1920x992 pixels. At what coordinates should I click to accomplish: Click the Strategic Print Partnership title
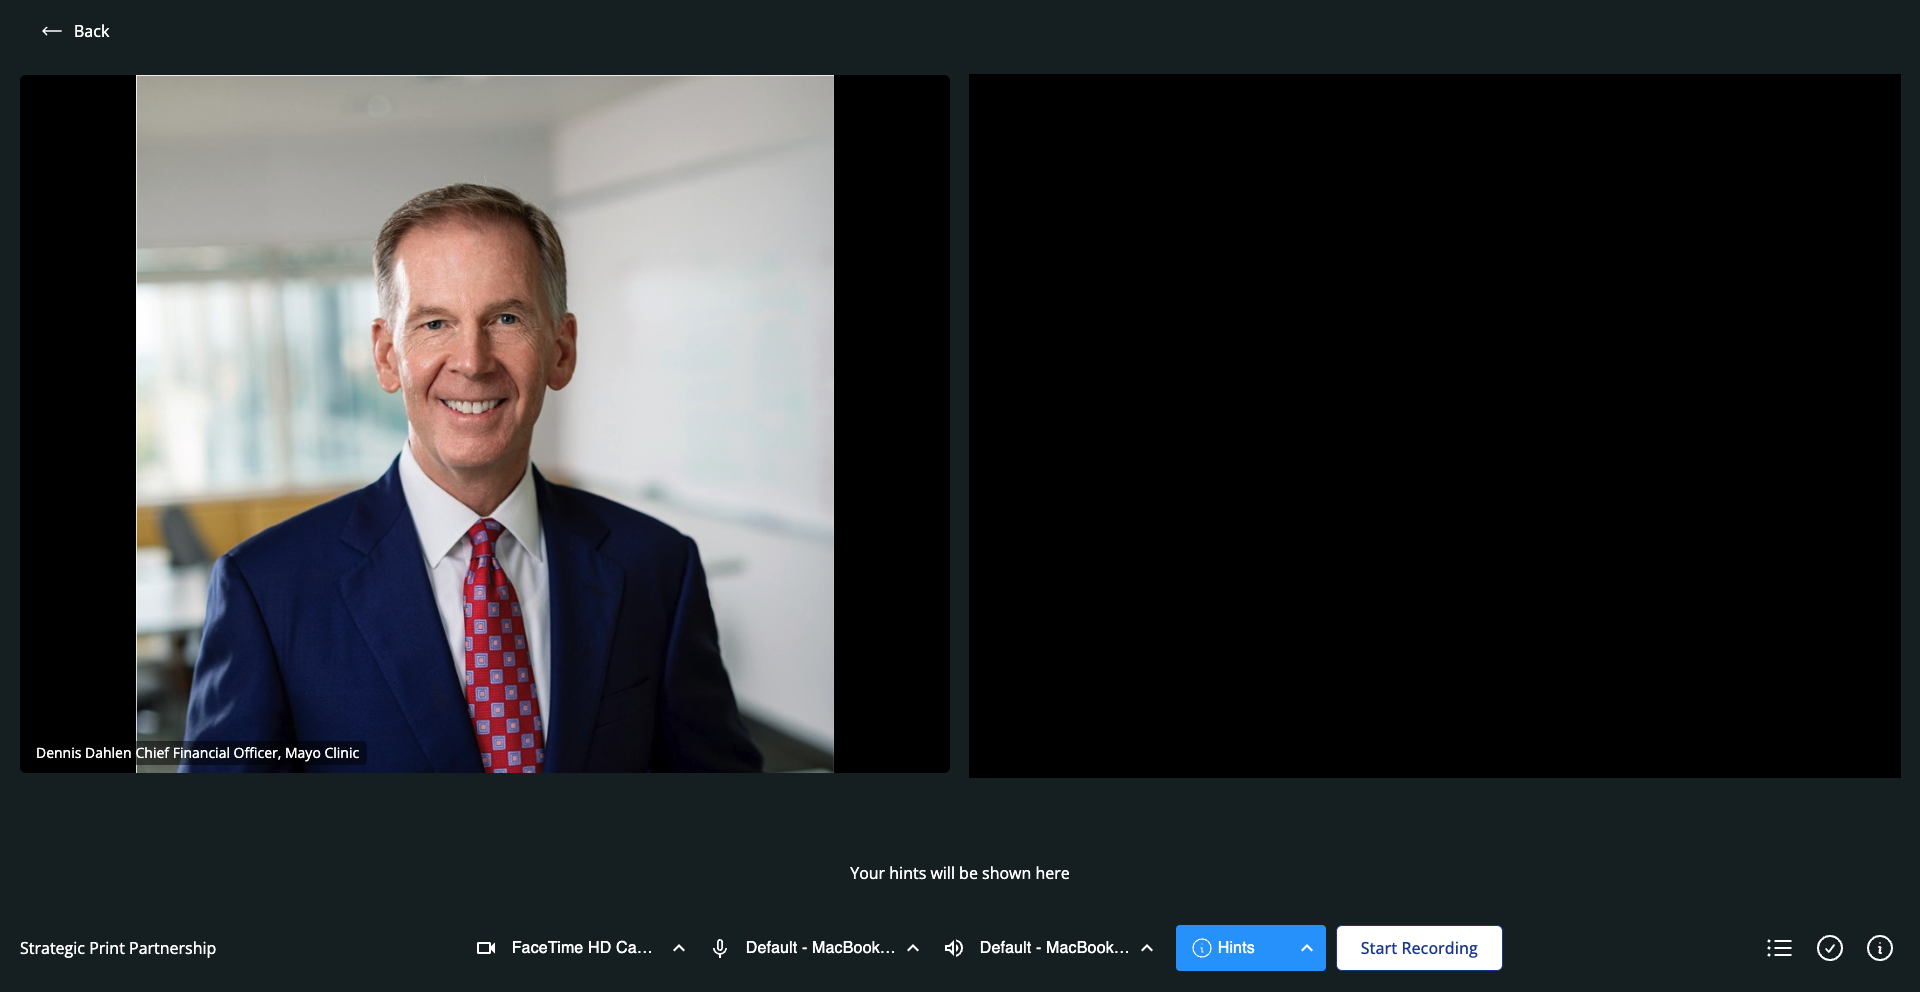(x=118, y=948)
